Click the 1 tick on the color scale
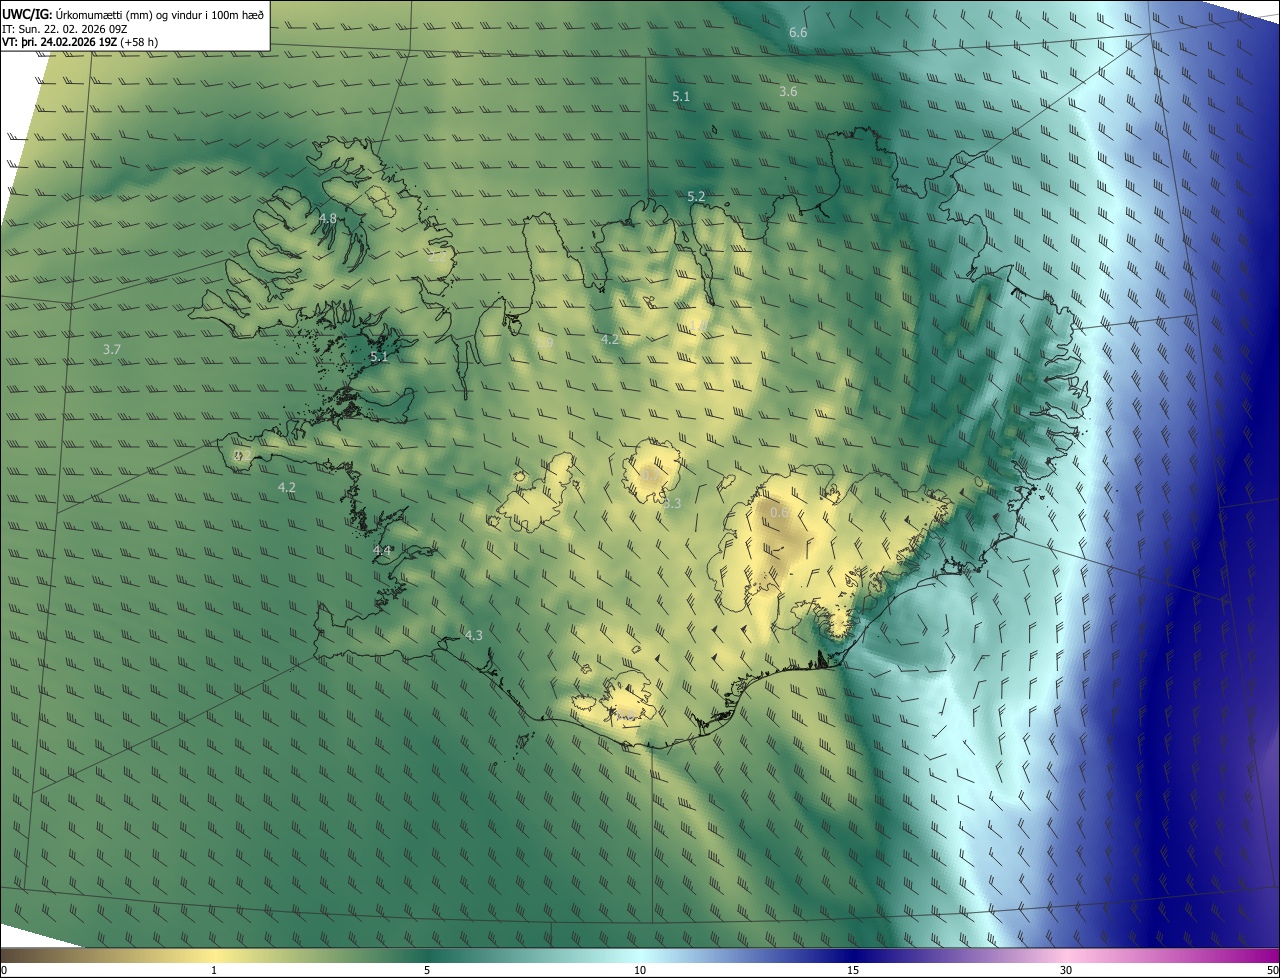 tap(214, 970)
